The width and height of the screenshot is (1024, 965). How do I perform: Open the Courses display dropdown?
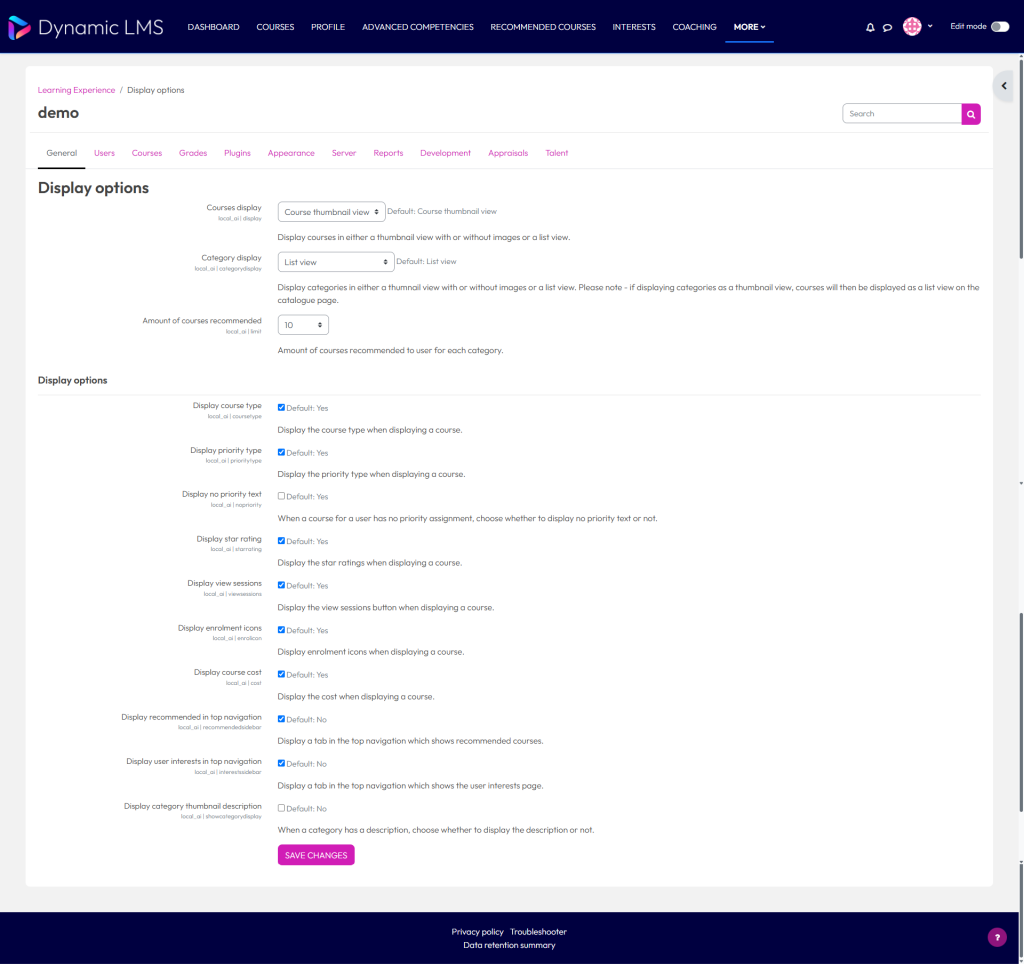[x=331, y=212]
